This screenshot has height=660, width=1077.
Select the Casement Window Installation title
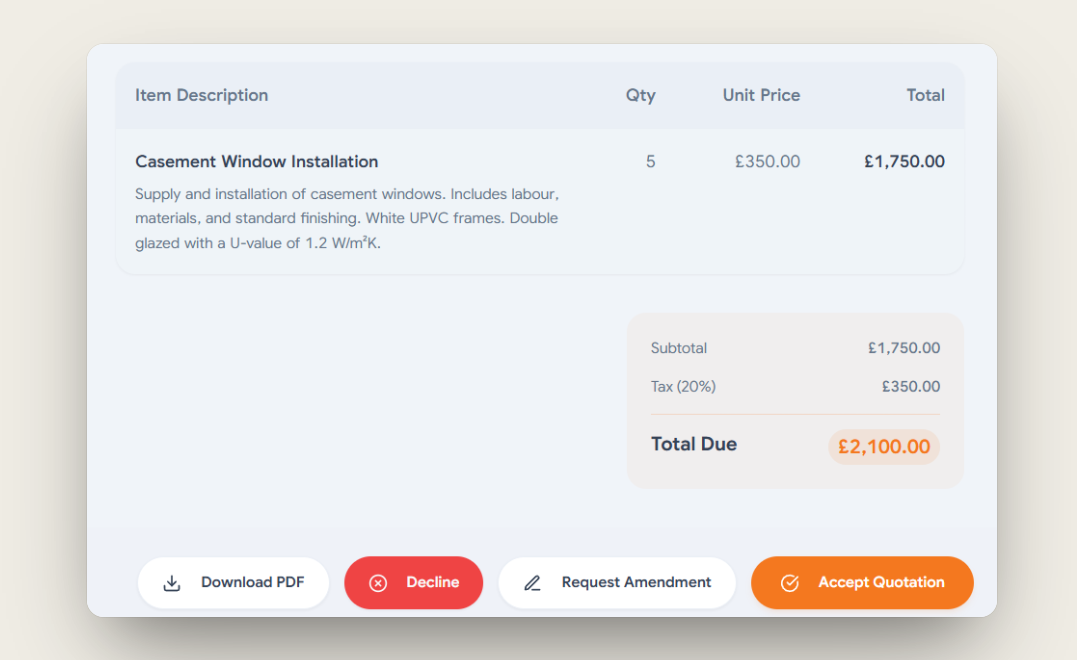(x=256, y=161)
